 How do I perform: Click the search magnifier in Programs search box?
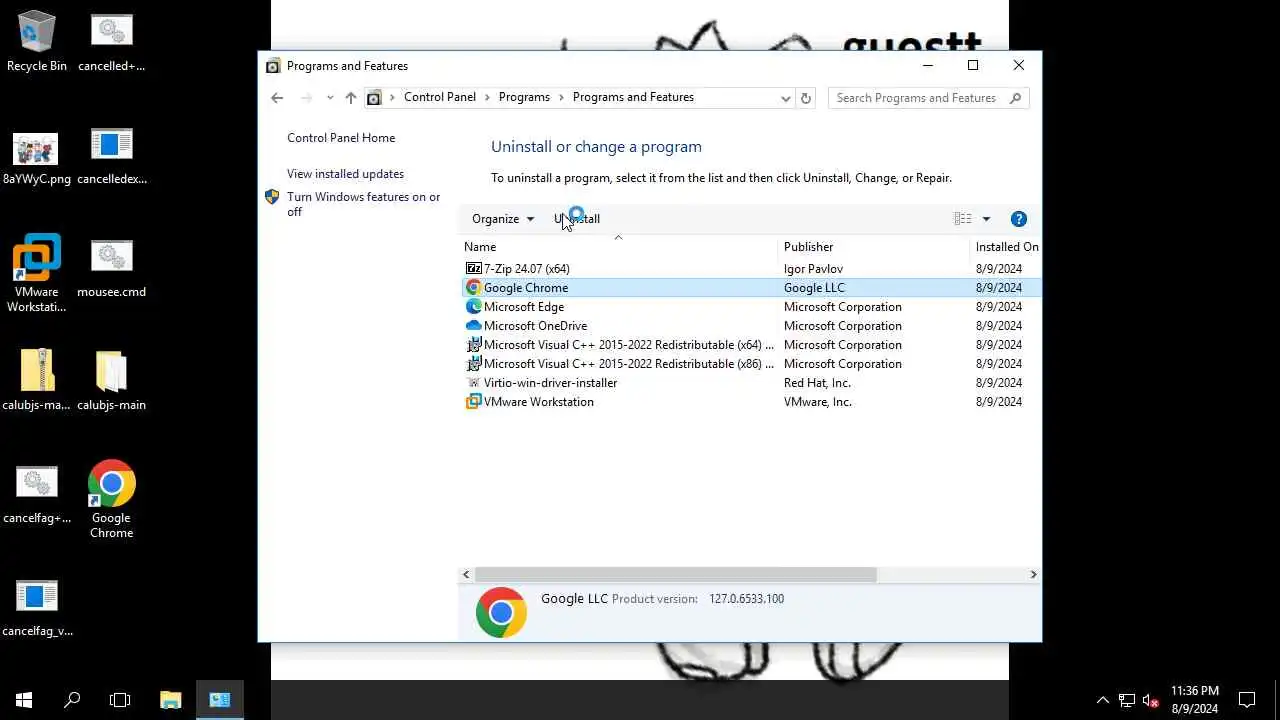[1016, 98]
